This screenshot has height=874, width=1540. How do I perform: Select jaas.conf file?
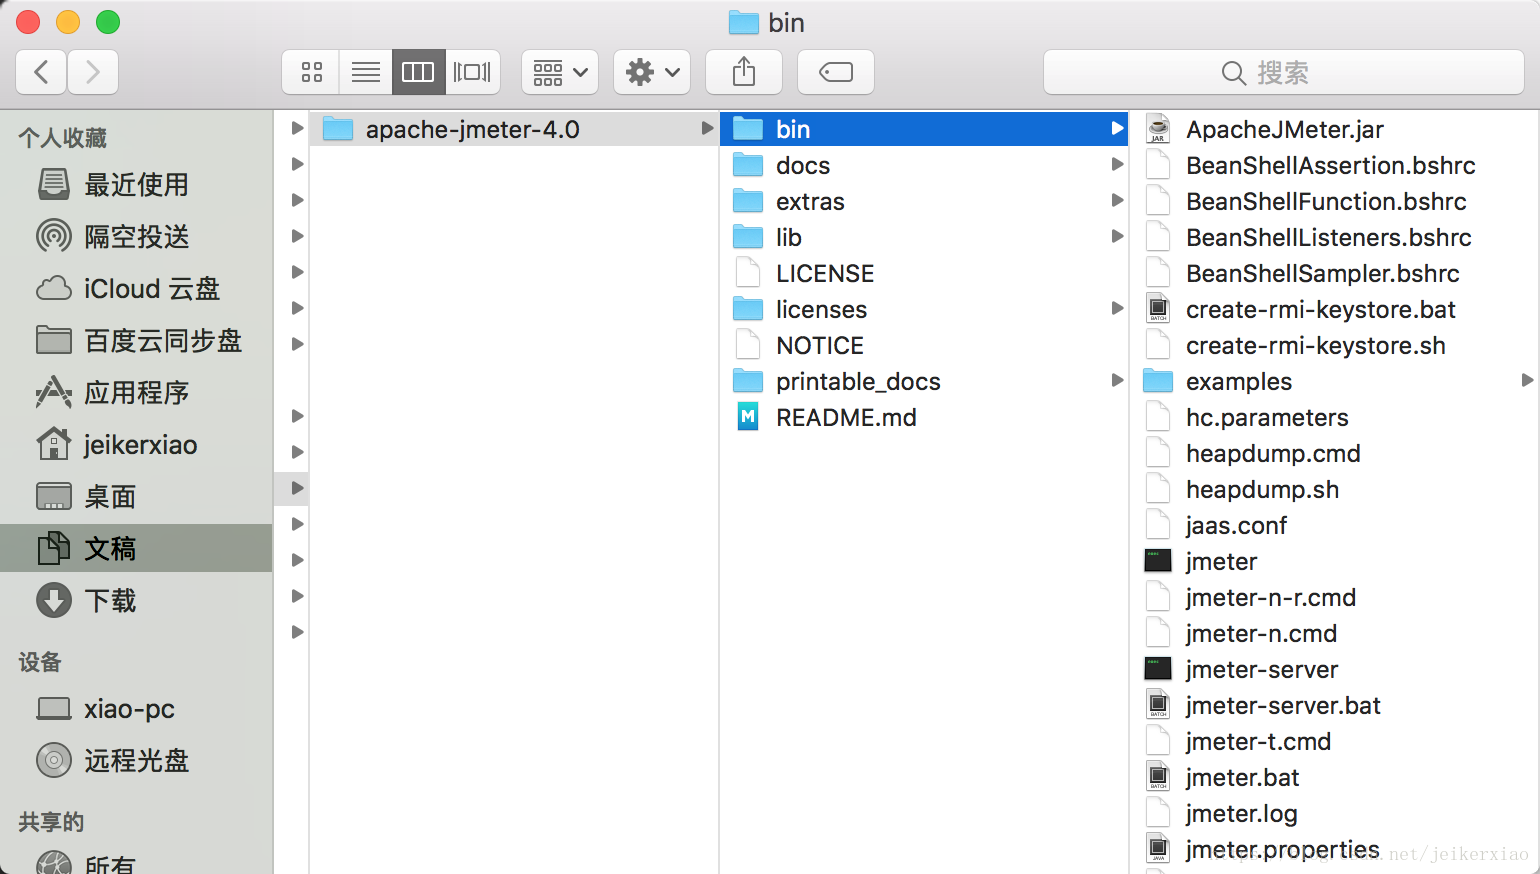1335,525
